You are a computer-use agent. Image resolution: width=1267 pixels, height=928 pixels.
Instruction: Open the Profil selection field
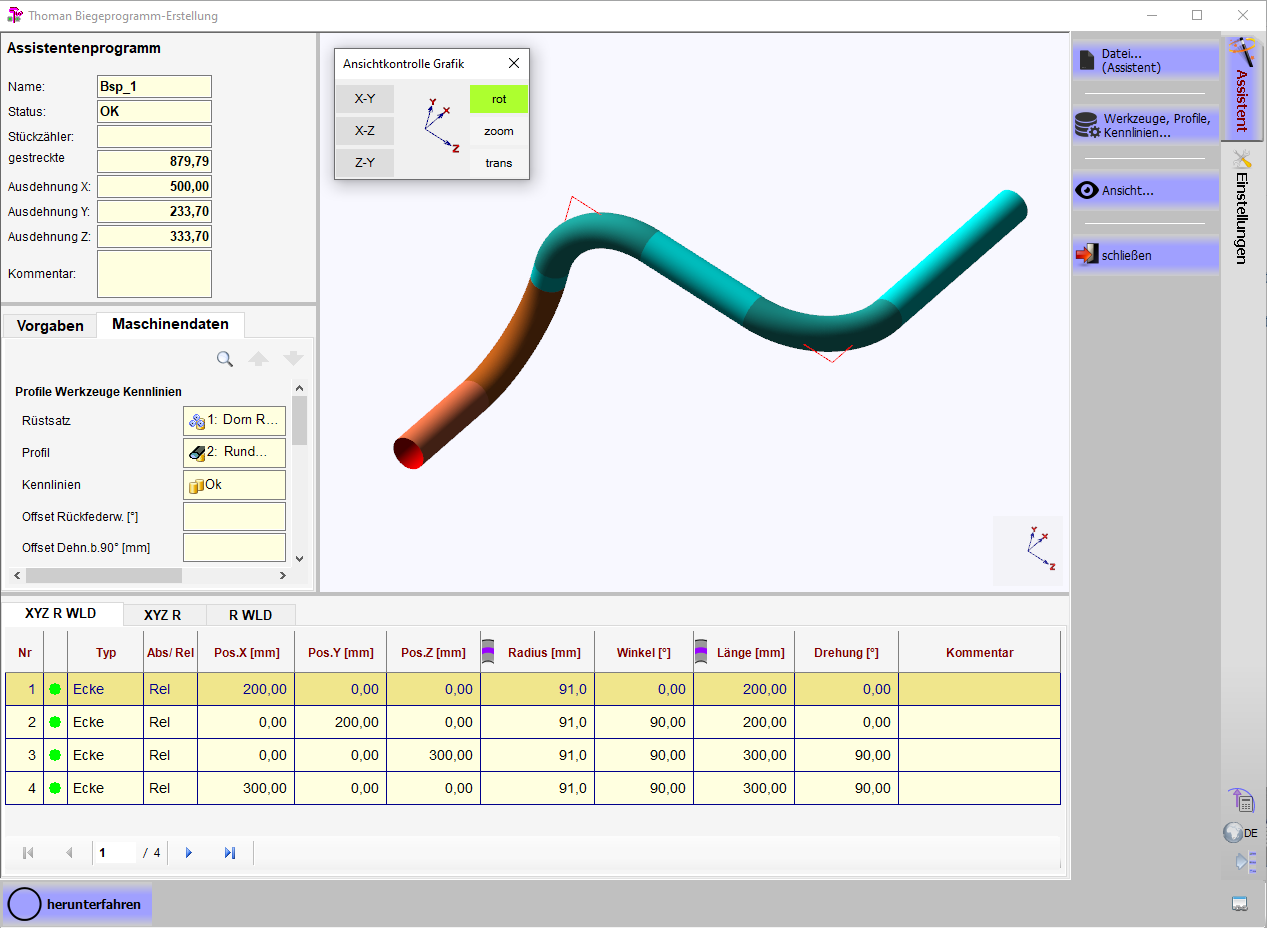pos(234,453)
